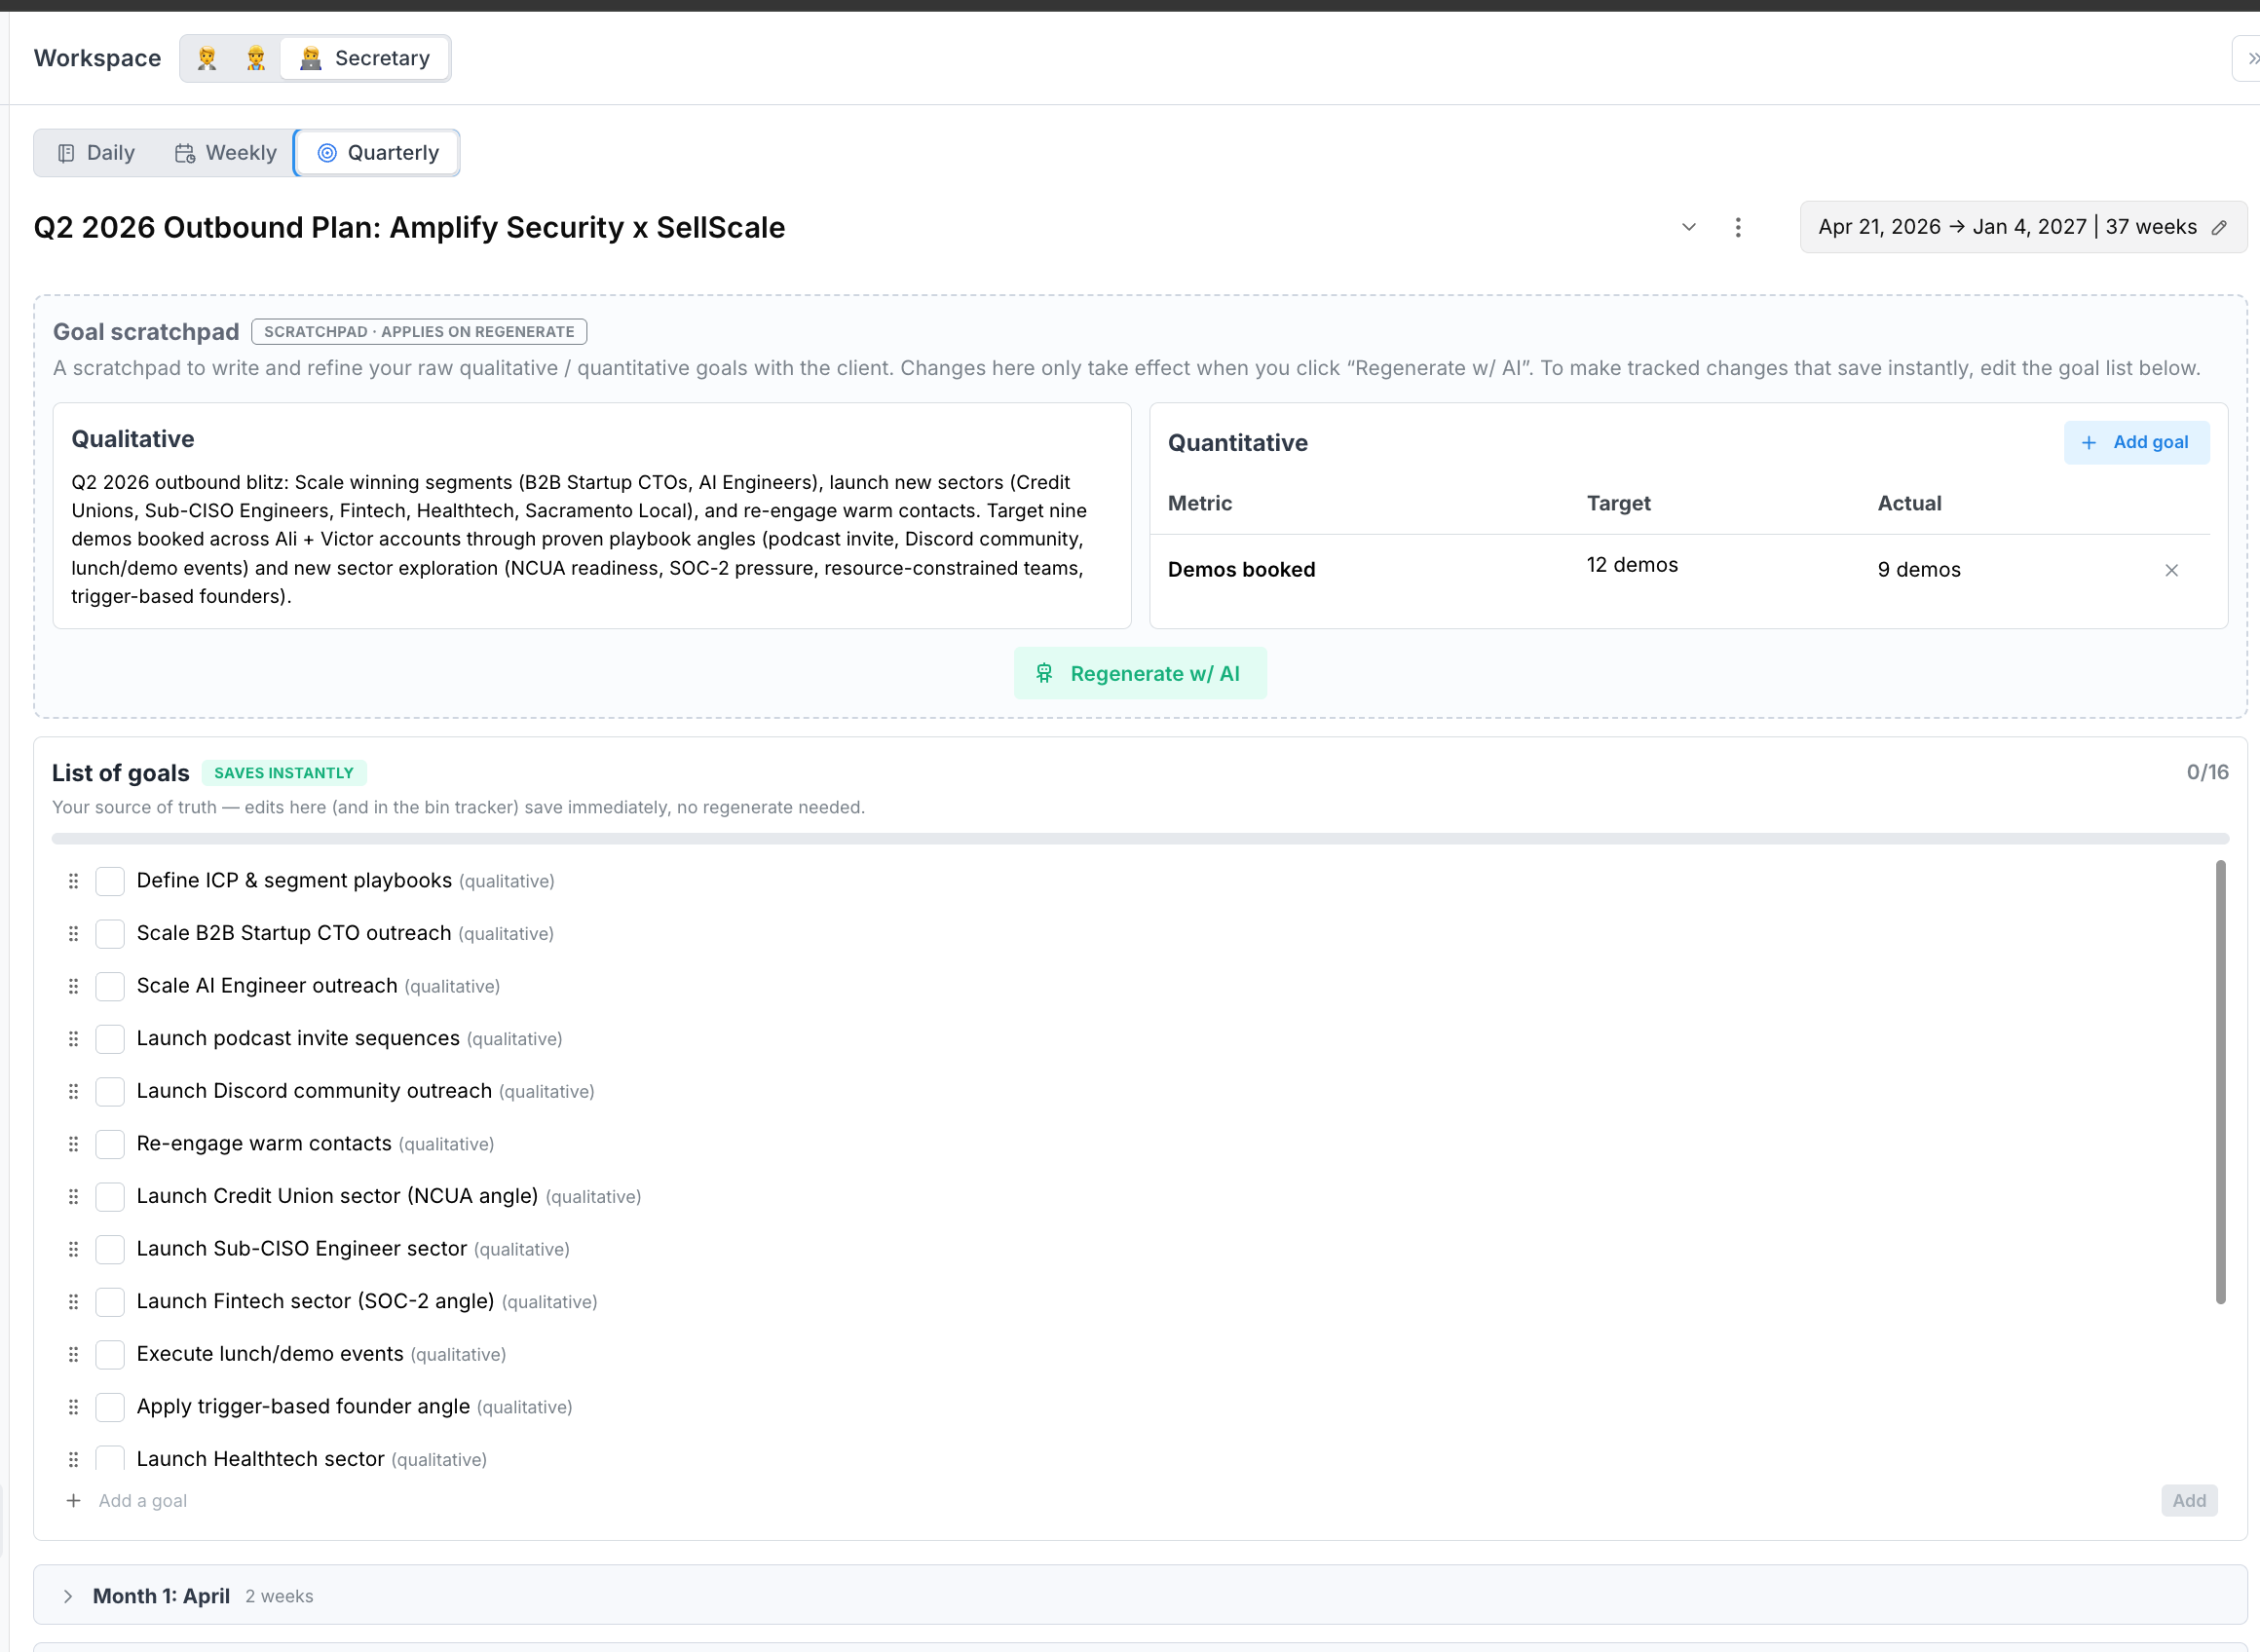Check Launch Discord community outreach goal

(110, 1091)
